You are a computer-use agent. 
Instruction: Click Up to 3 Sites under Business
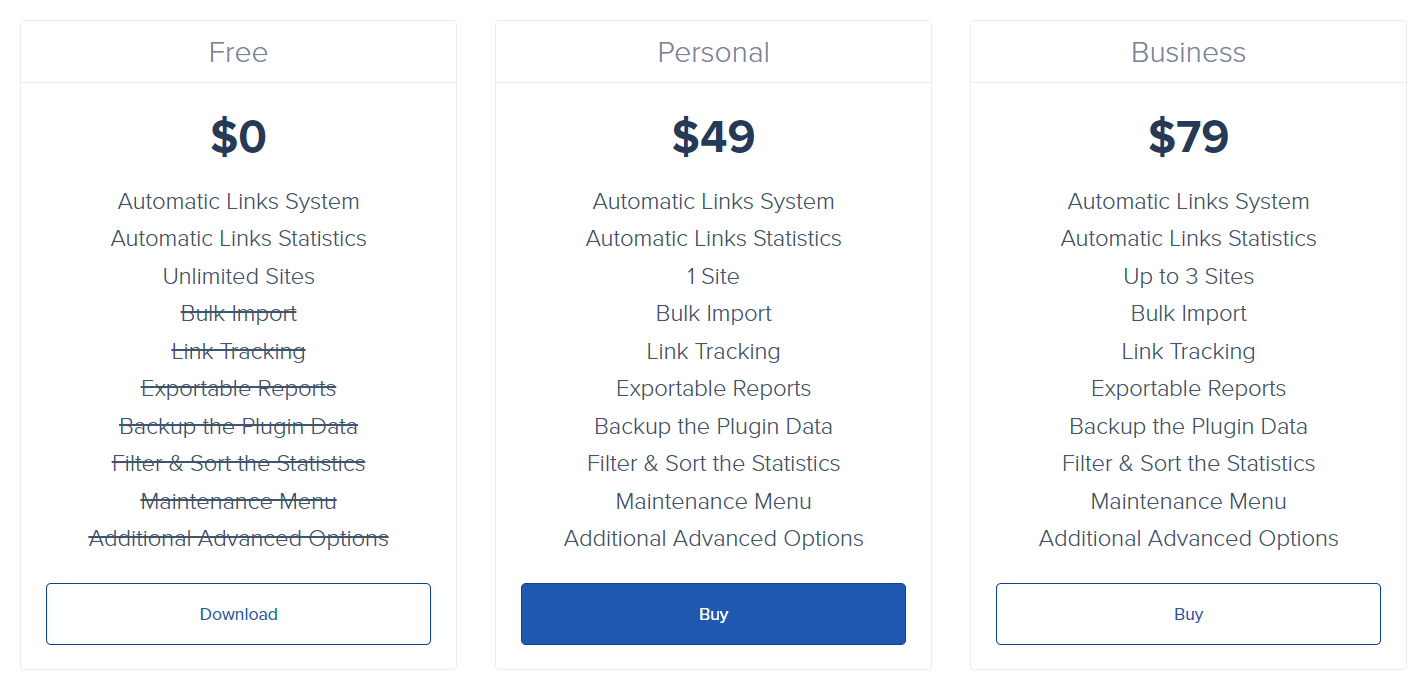coord(1188,276)
